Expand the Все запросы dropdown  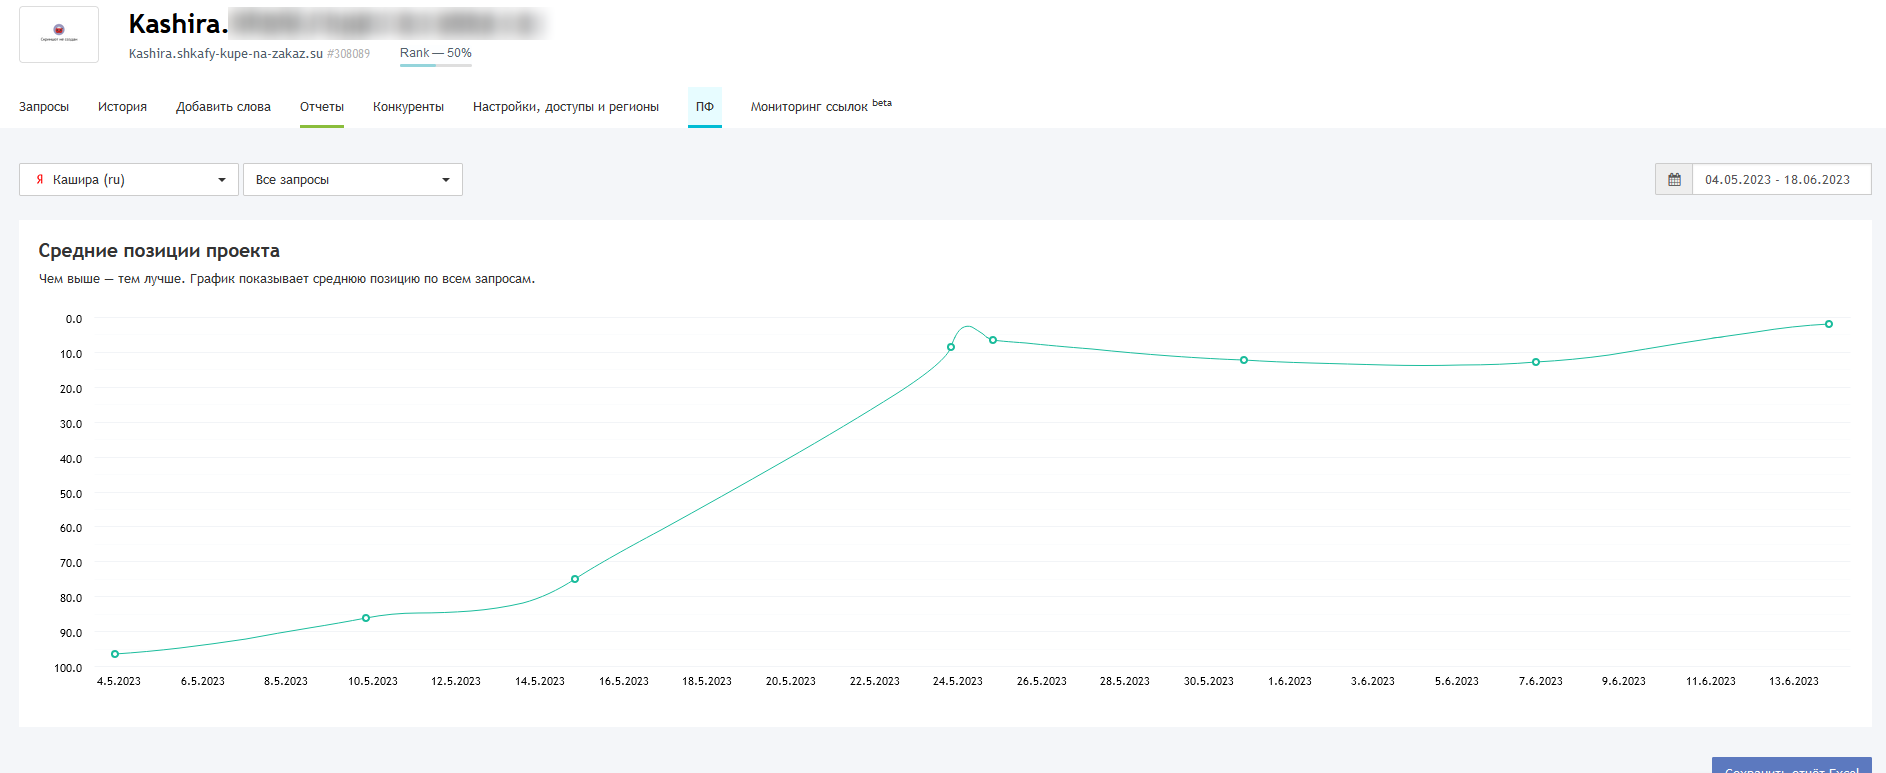(x=352, y=180)
